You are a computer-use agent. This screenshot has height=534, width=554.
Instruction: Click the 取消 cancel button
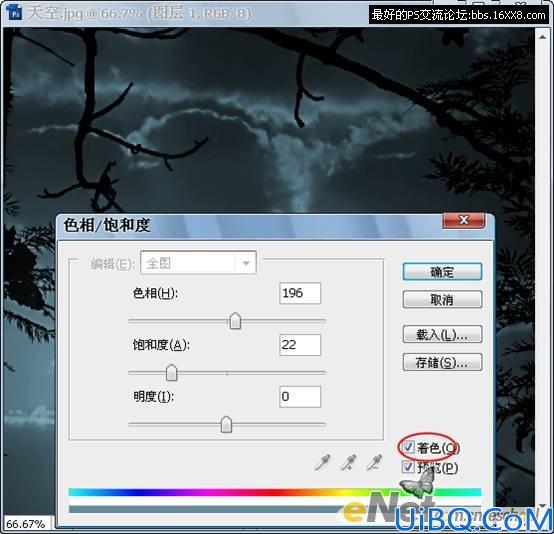tap(442, 300)
